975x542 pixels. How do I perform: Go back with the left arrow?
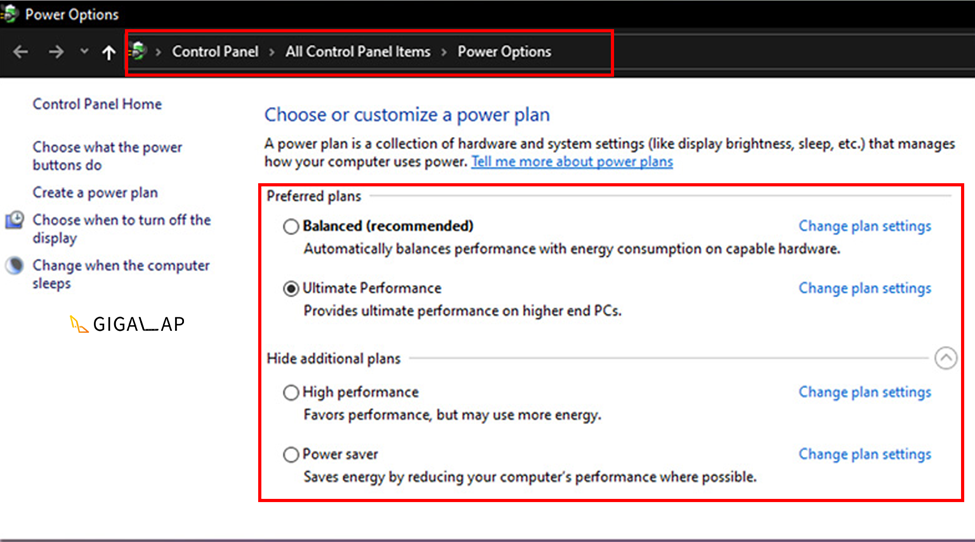point(21,52)
